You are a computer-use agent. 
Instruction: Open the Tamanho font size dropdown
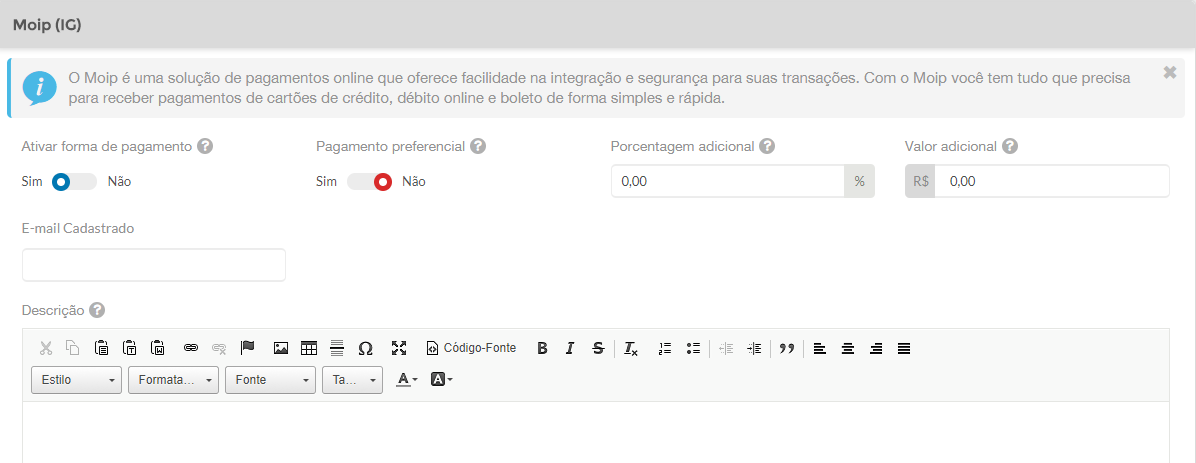[x=352, y=380]
